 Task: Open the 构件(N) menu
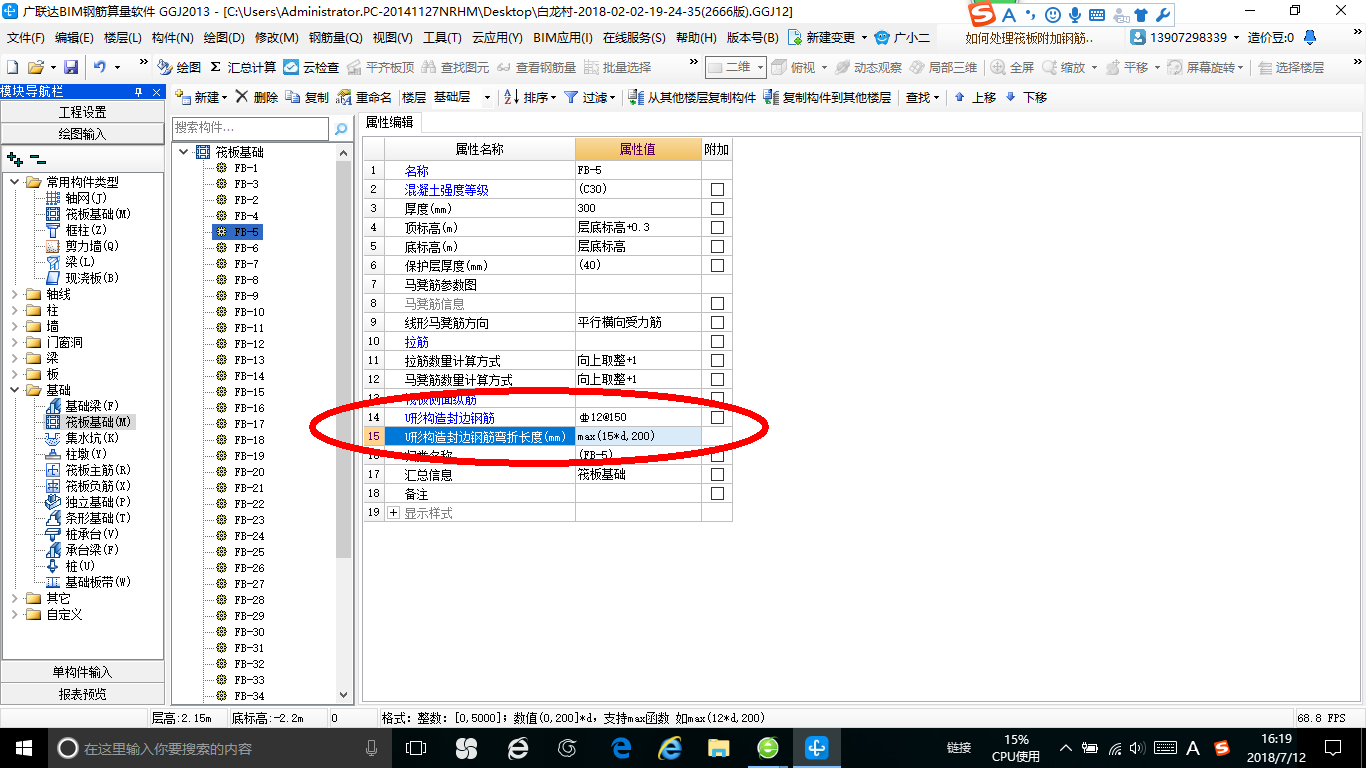(x=172, y=37)
